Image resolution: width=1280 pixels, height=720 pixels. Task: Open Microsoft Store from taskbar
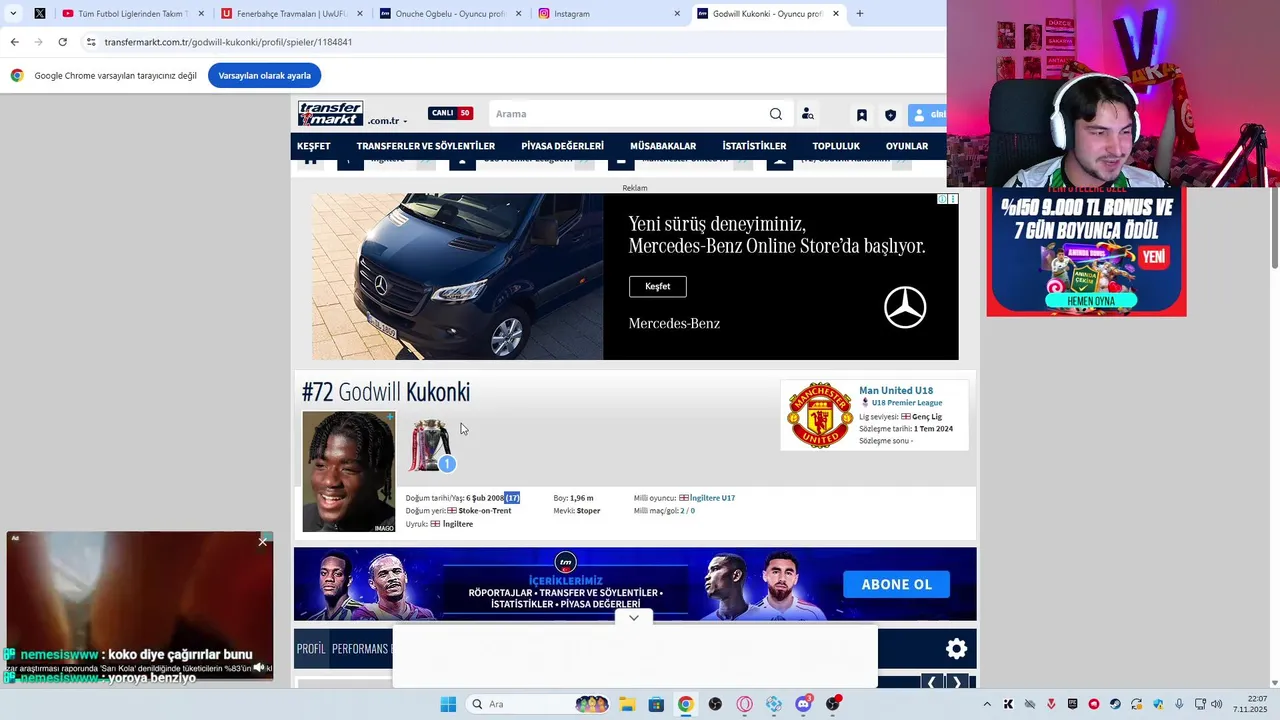(x=656, y=704)
